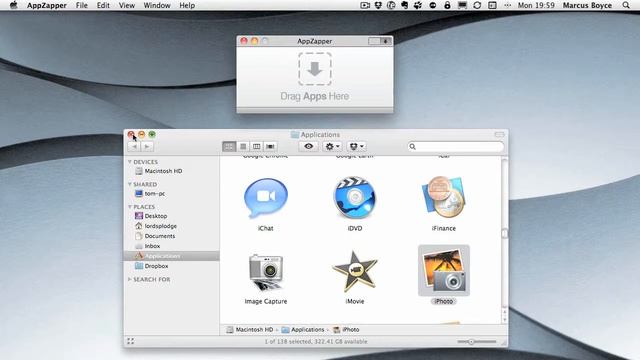This screenshot has width=640, height=360.
Task: Open the Help menu
Action: [x=187, y=5]
